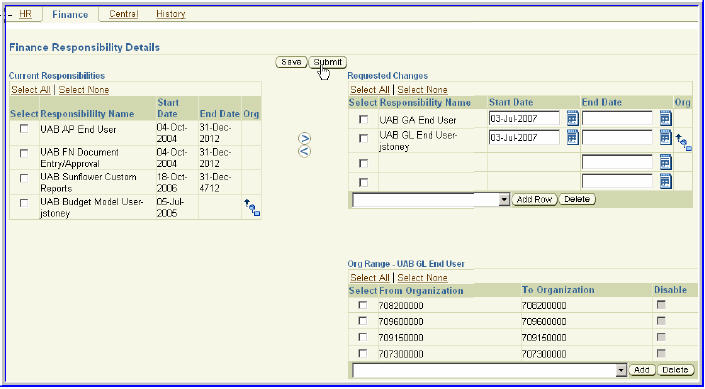Open End Date calendar for UAB GA End User
705x389 pixels.
click(x=666, y=119)
